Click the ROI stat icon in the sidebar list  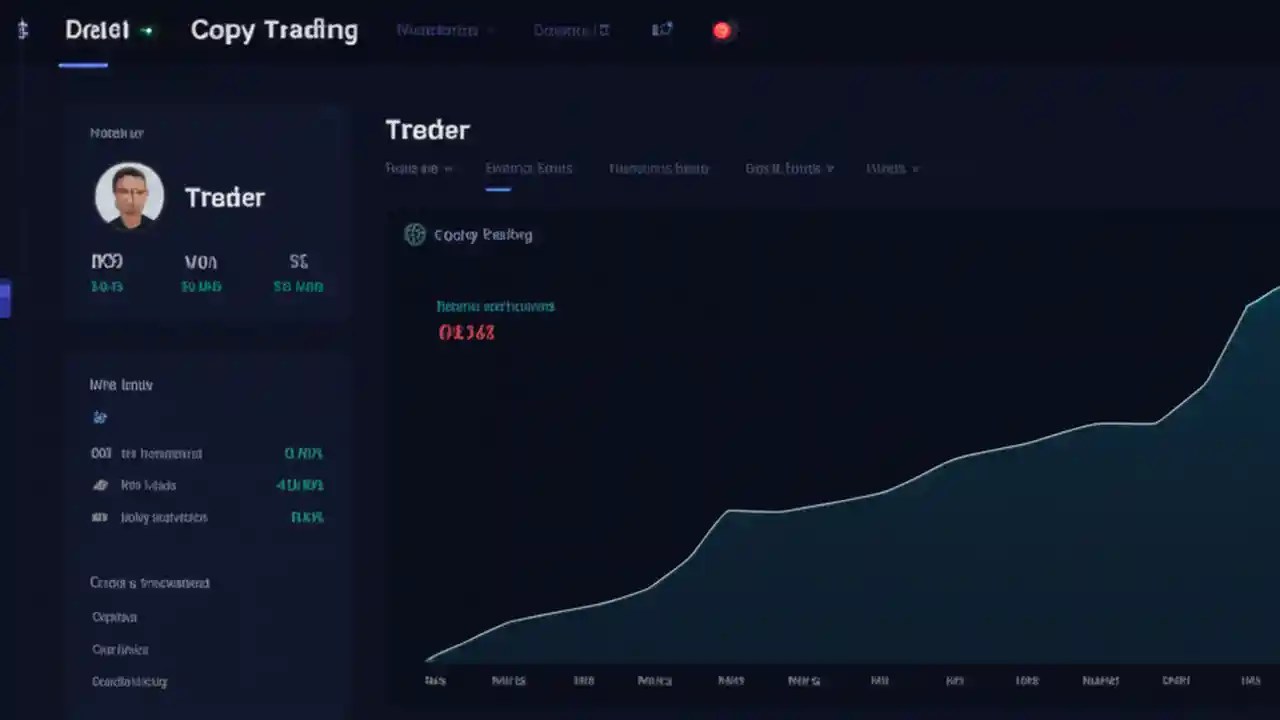(x=101, y=453)
